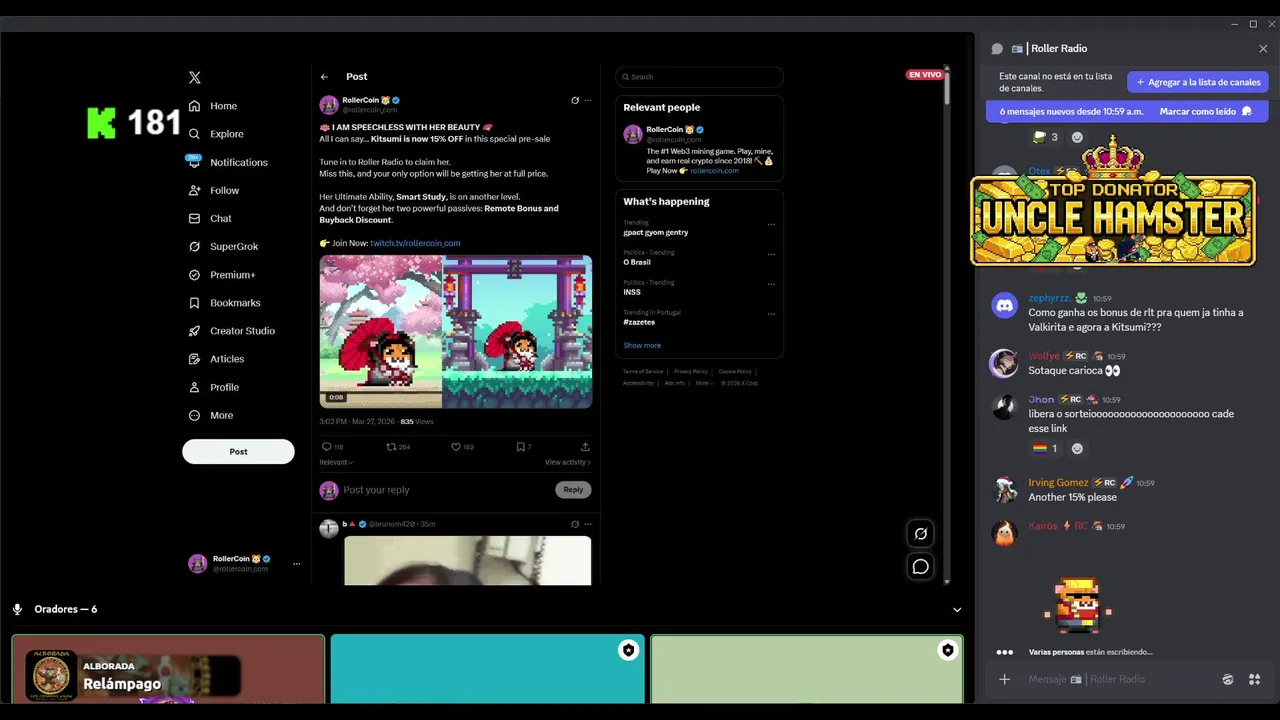This screenshot has width=1280, height=720.
Task: Open options for #zazetes trend
Action: [x=771, y=314]
